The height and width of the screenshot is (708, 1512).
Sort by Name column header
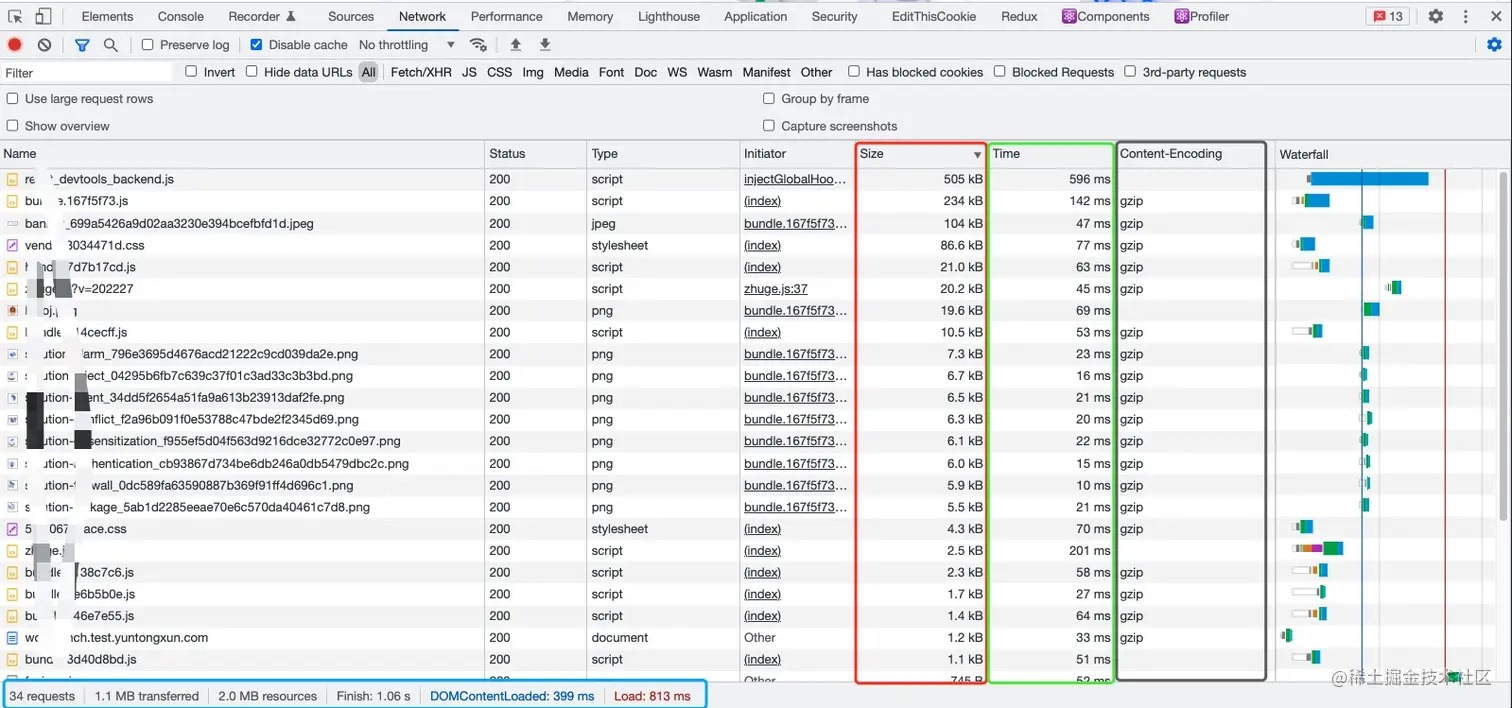243,154
